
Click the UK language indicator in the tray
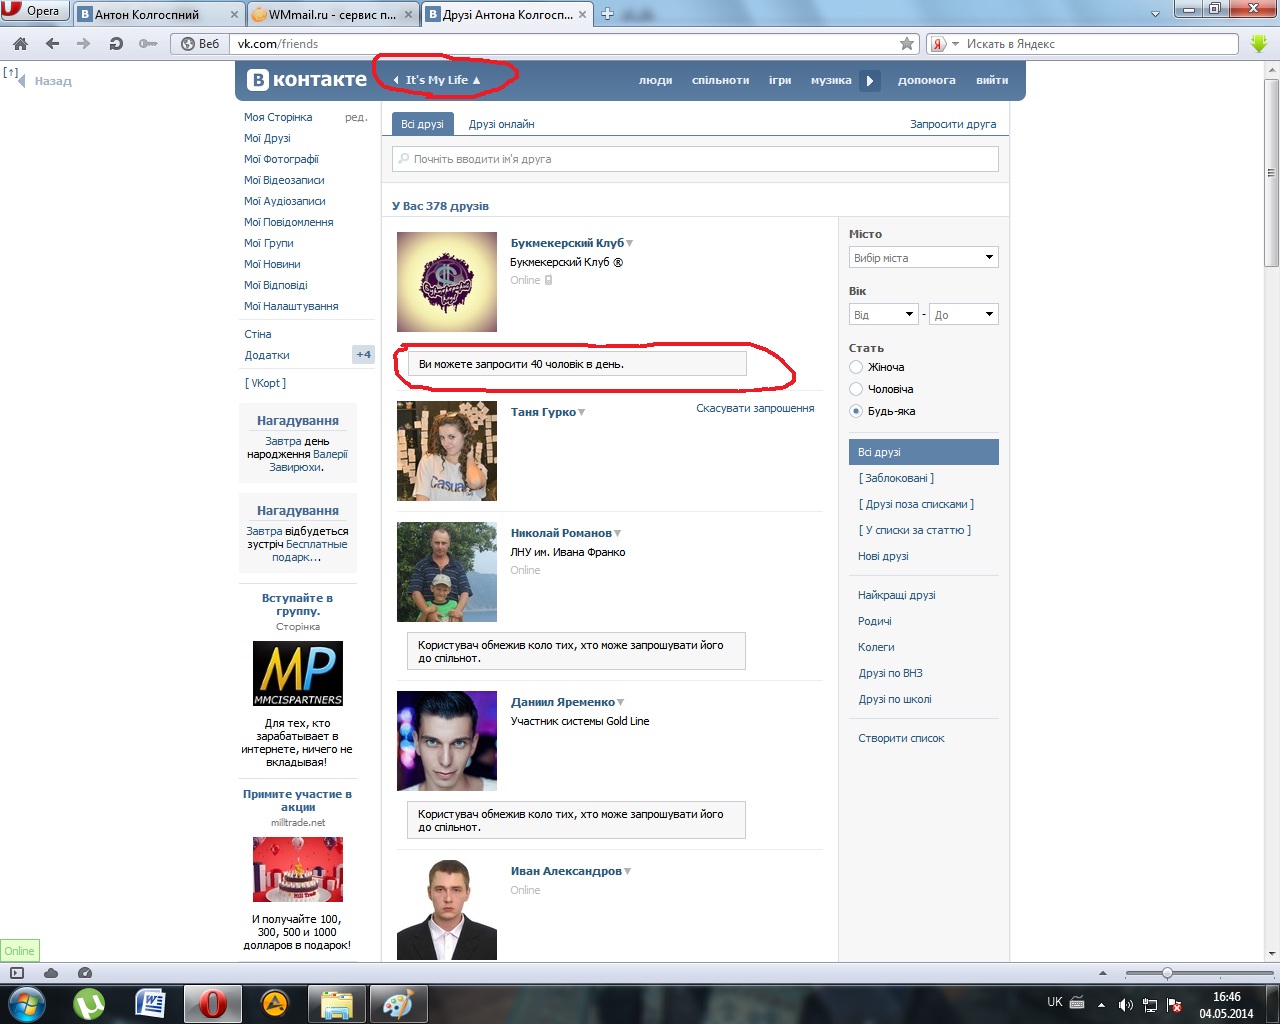point(1055,1002)
